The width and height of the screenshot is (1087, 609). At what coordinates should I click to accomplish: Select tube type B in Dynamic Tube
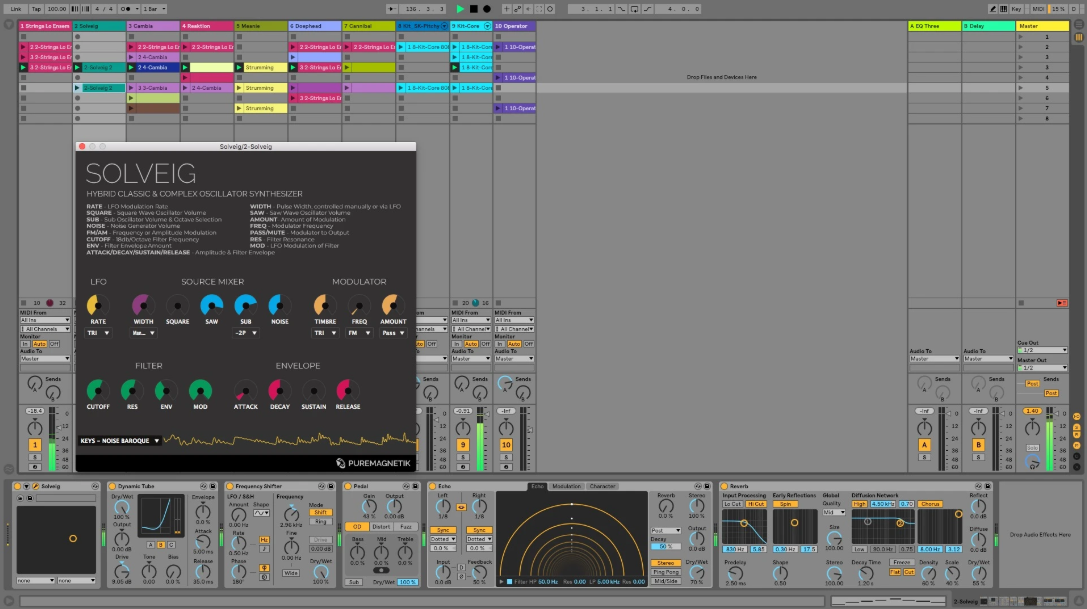click(161, 545)
